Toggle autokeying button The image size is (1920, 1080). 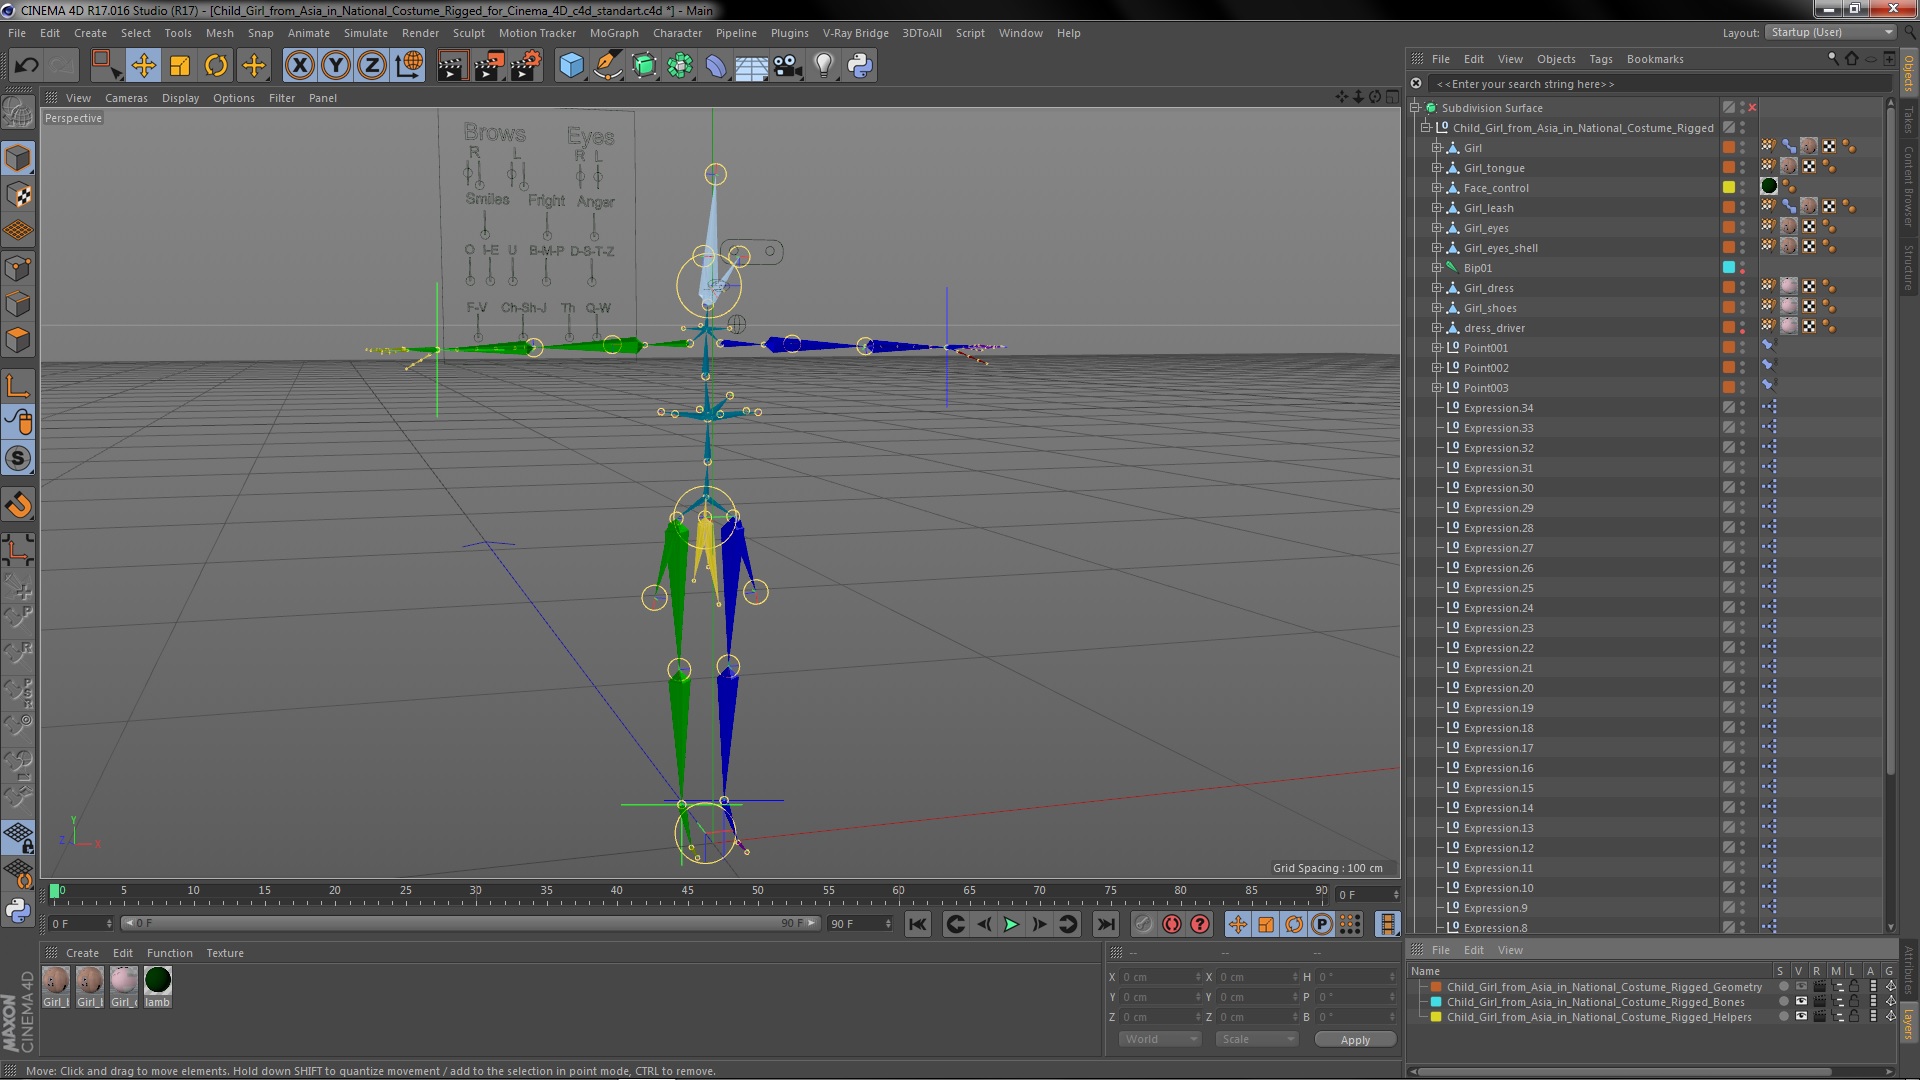1172,925
